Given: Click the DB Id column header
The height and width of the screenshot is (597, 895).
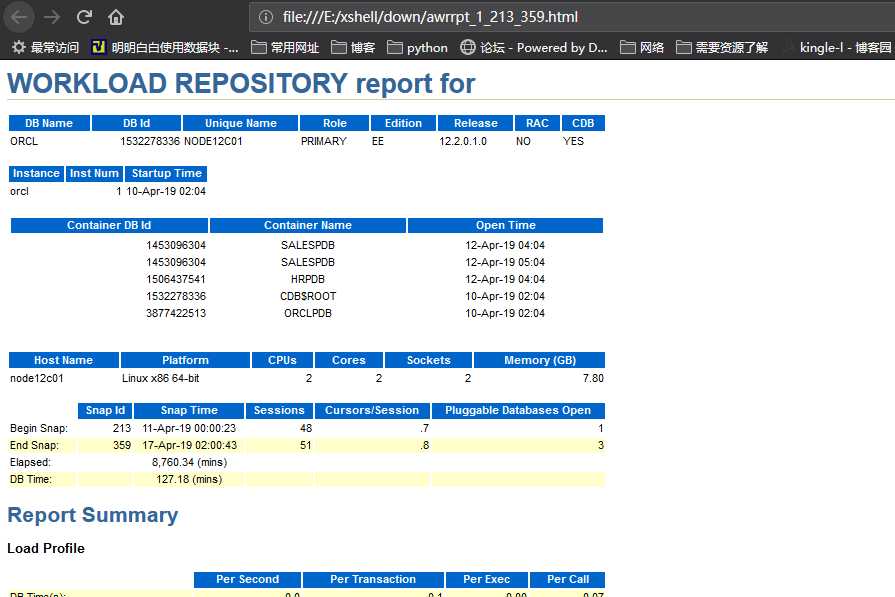Looking at the screenshot, I should pos(136,123).
